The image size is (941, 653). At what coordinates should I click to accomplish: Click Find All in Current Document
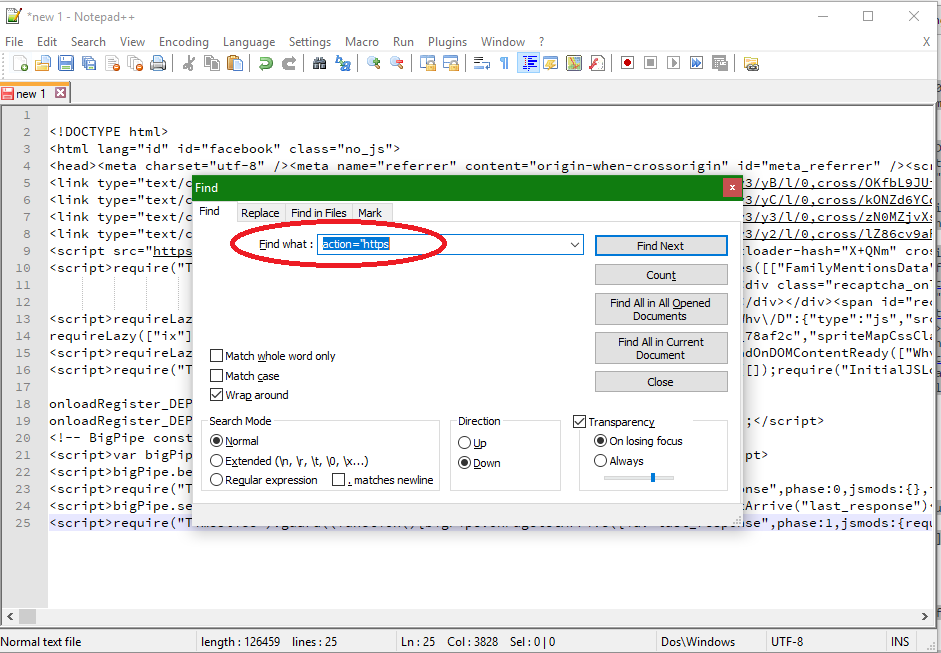pos(661,348)
